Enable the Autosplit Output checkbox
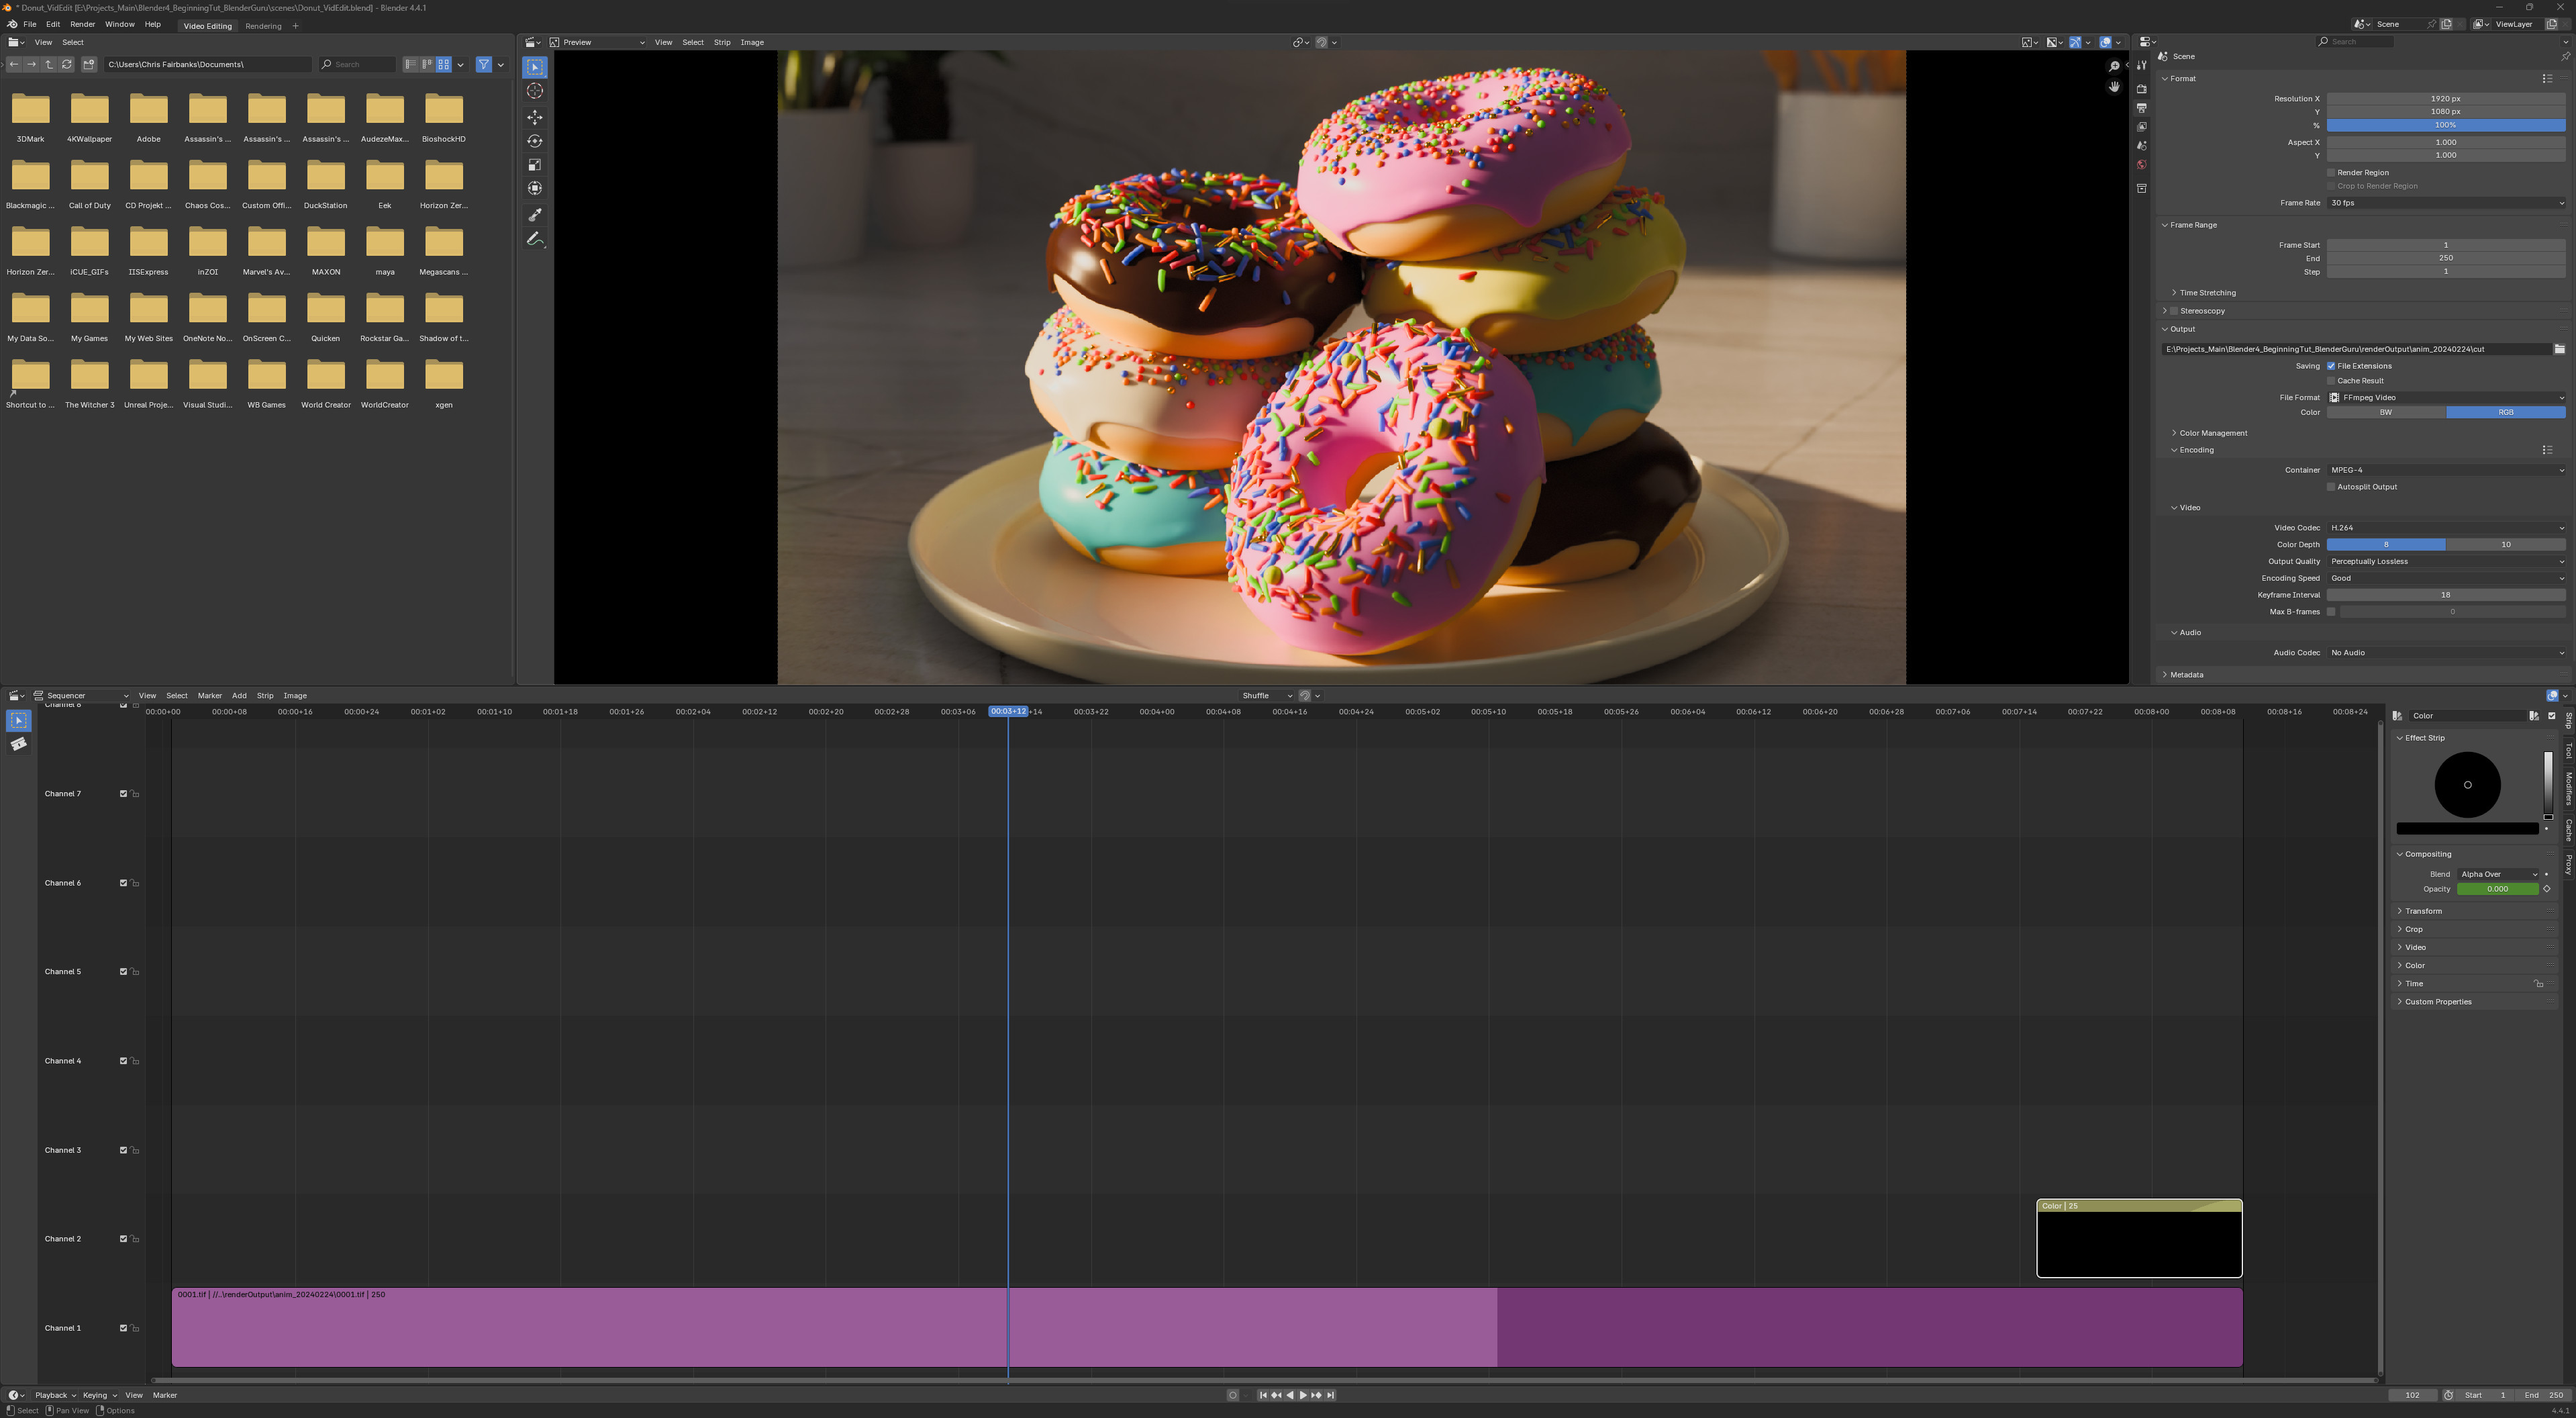2576x1418 pixels. (2331, 487)
